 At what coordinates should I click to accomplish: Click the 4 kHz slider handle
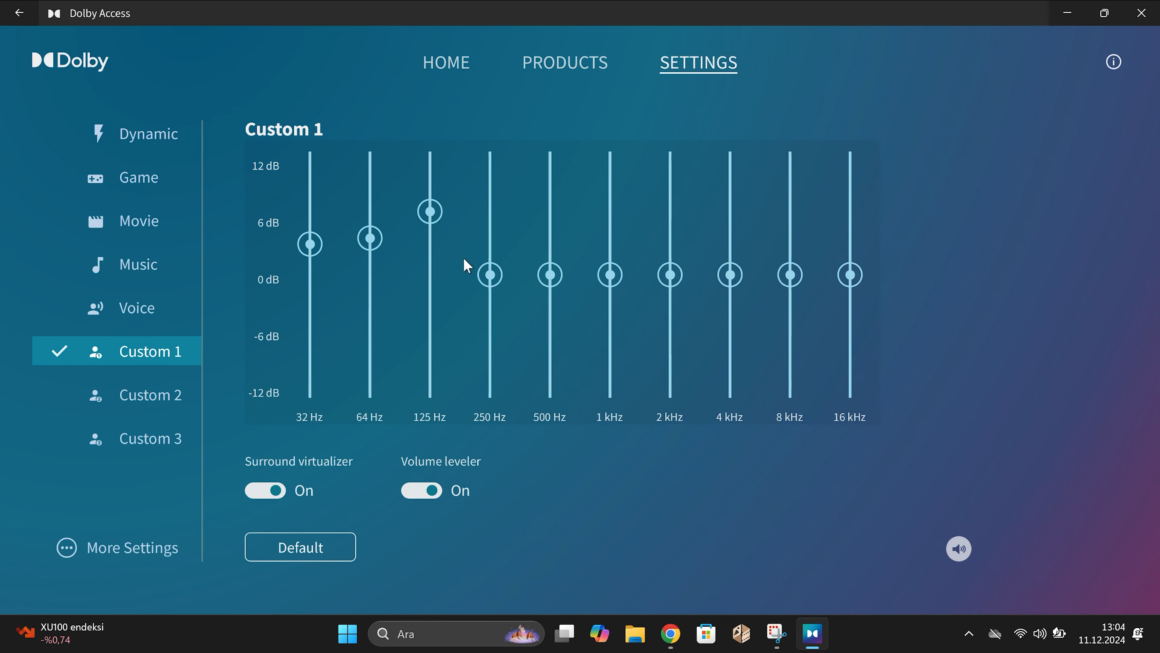coord(730,275)
